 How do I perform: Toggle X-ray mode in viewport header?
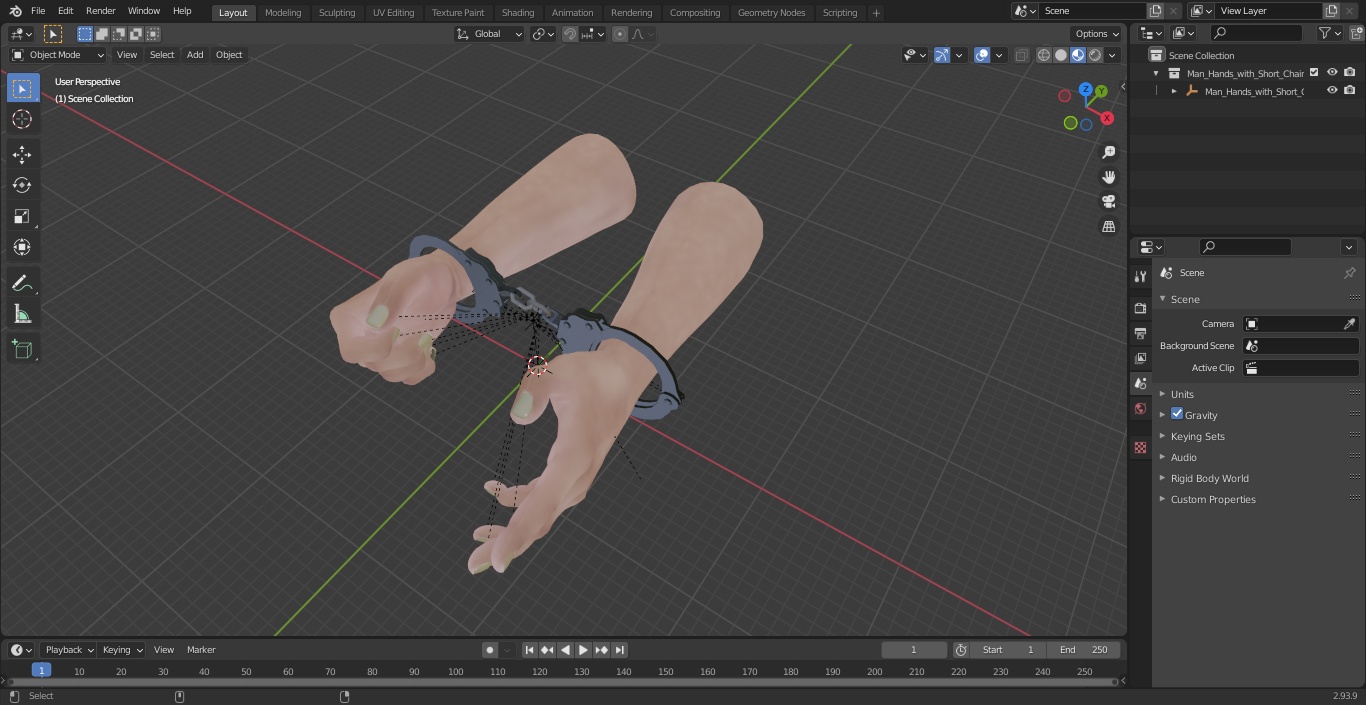[x=1021, y=55]
